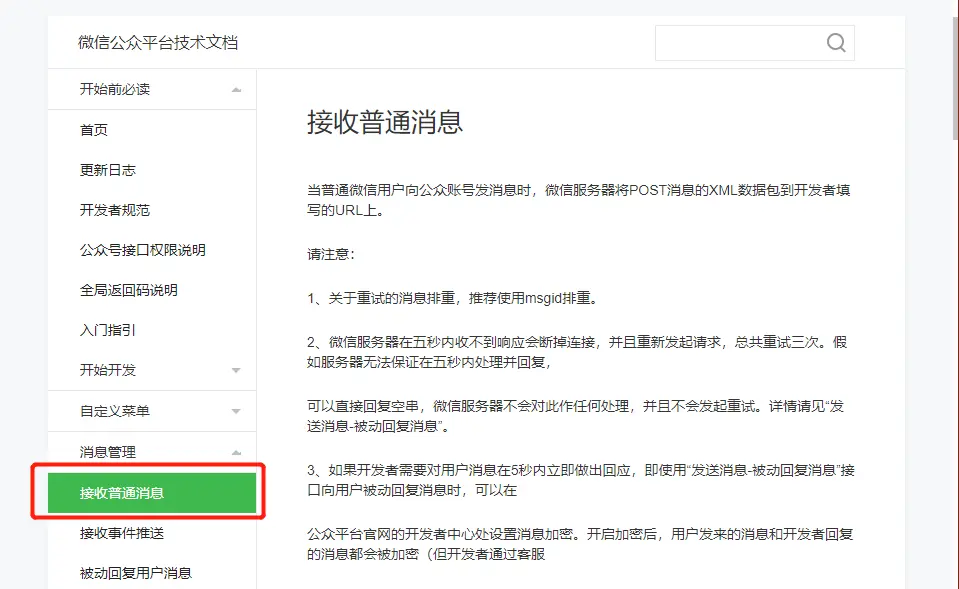
Task: Open 被动回复用户消息 in the sidebar
Action: pyautogui.click(x=136, y=573)
